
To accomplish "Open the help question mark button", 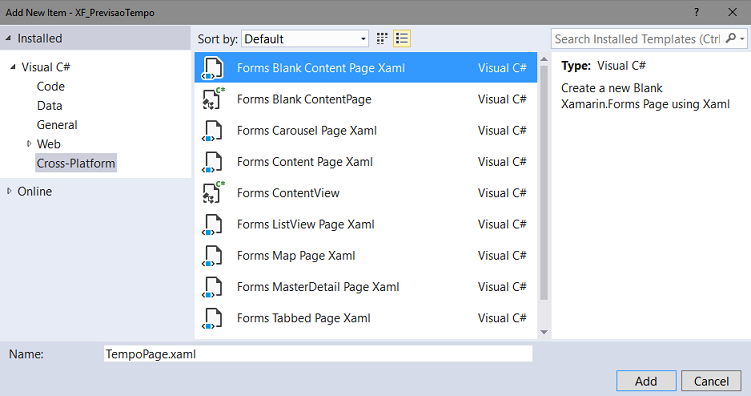I will (696, 12).
